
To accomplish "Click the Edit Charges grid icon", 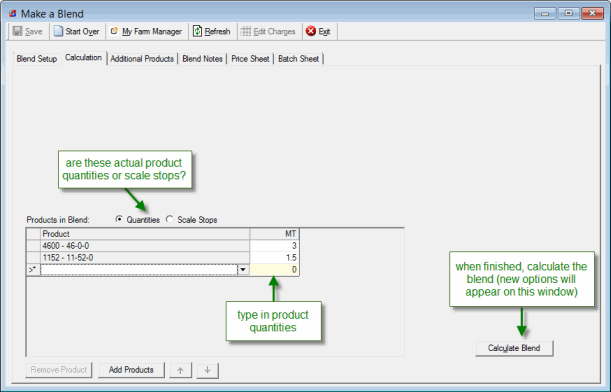I will (x=245, y=31).
